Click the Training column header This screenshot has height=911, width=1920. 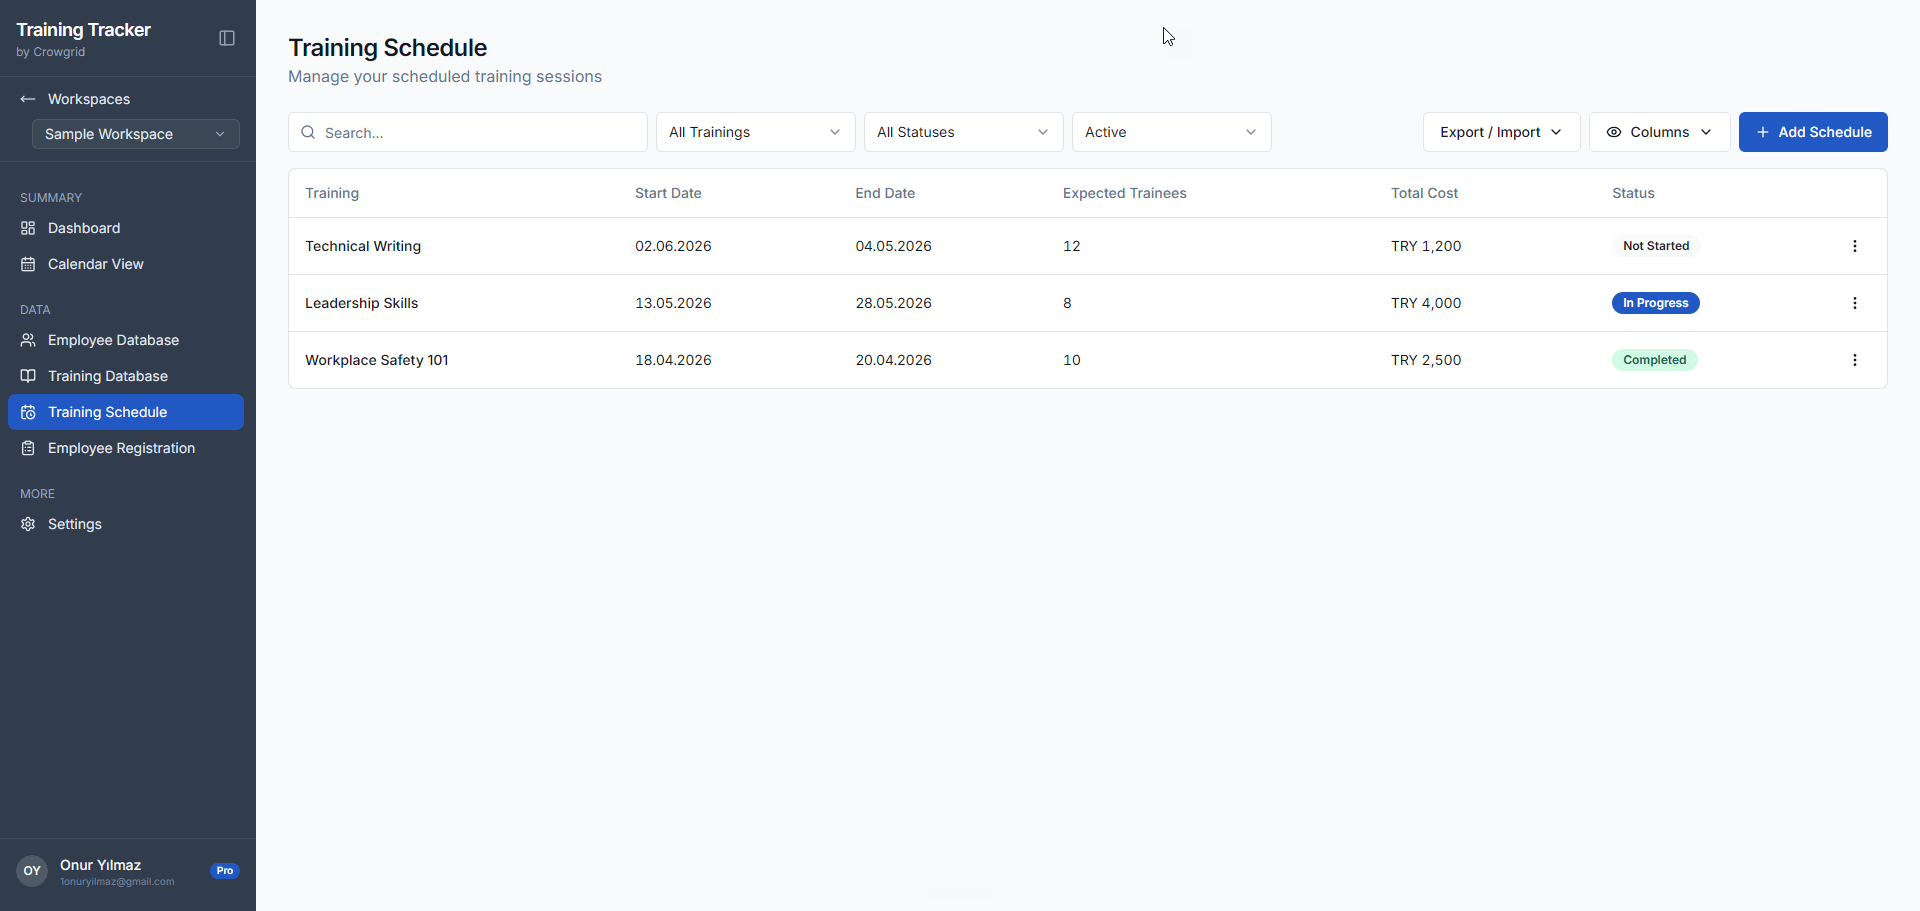[x=332, y=193]
